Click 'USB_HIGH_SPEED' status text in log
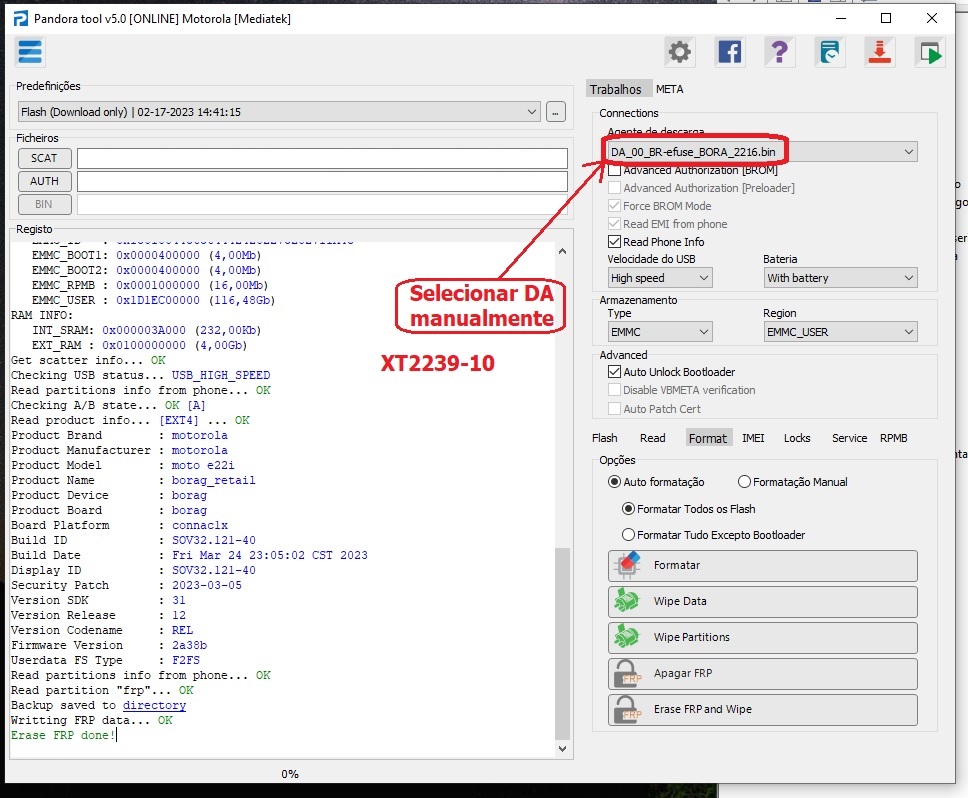The image size is (968, 798). 221,375
